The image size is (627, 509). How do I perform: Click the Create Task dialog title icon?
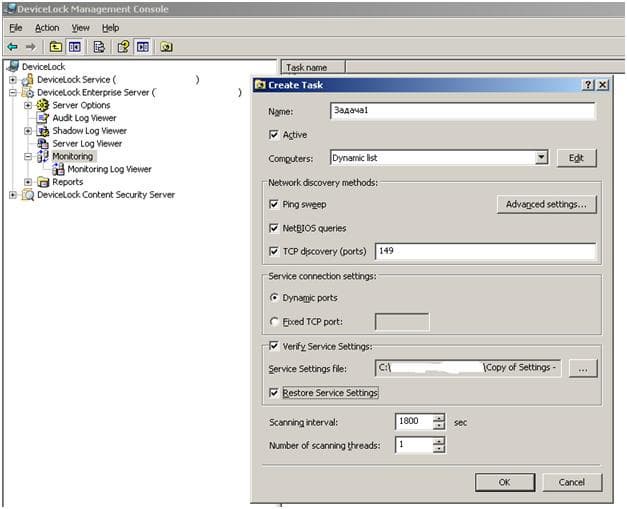pos(260,85)
